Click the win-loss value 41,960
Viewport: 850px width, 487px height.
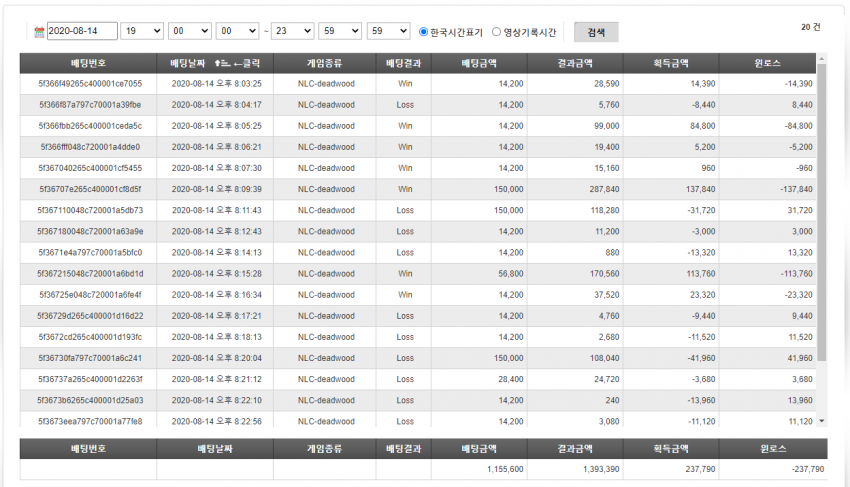[800, 358]
